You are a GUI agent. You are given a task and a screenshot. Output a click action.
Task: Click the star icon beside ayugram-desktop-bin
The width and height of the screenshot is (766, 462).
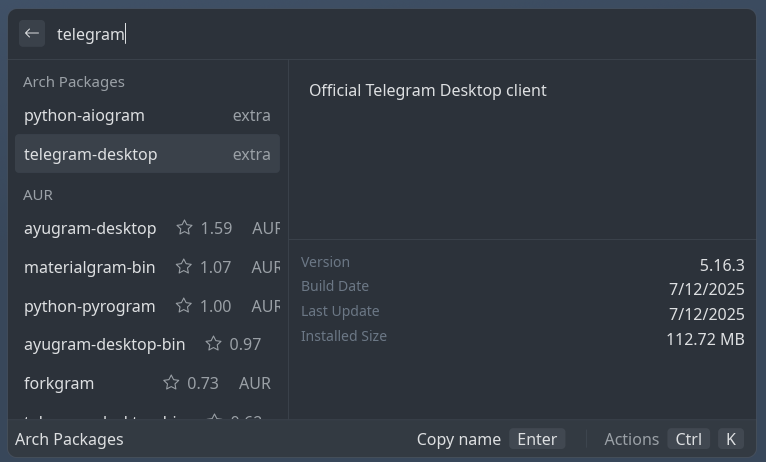(213, 344)
